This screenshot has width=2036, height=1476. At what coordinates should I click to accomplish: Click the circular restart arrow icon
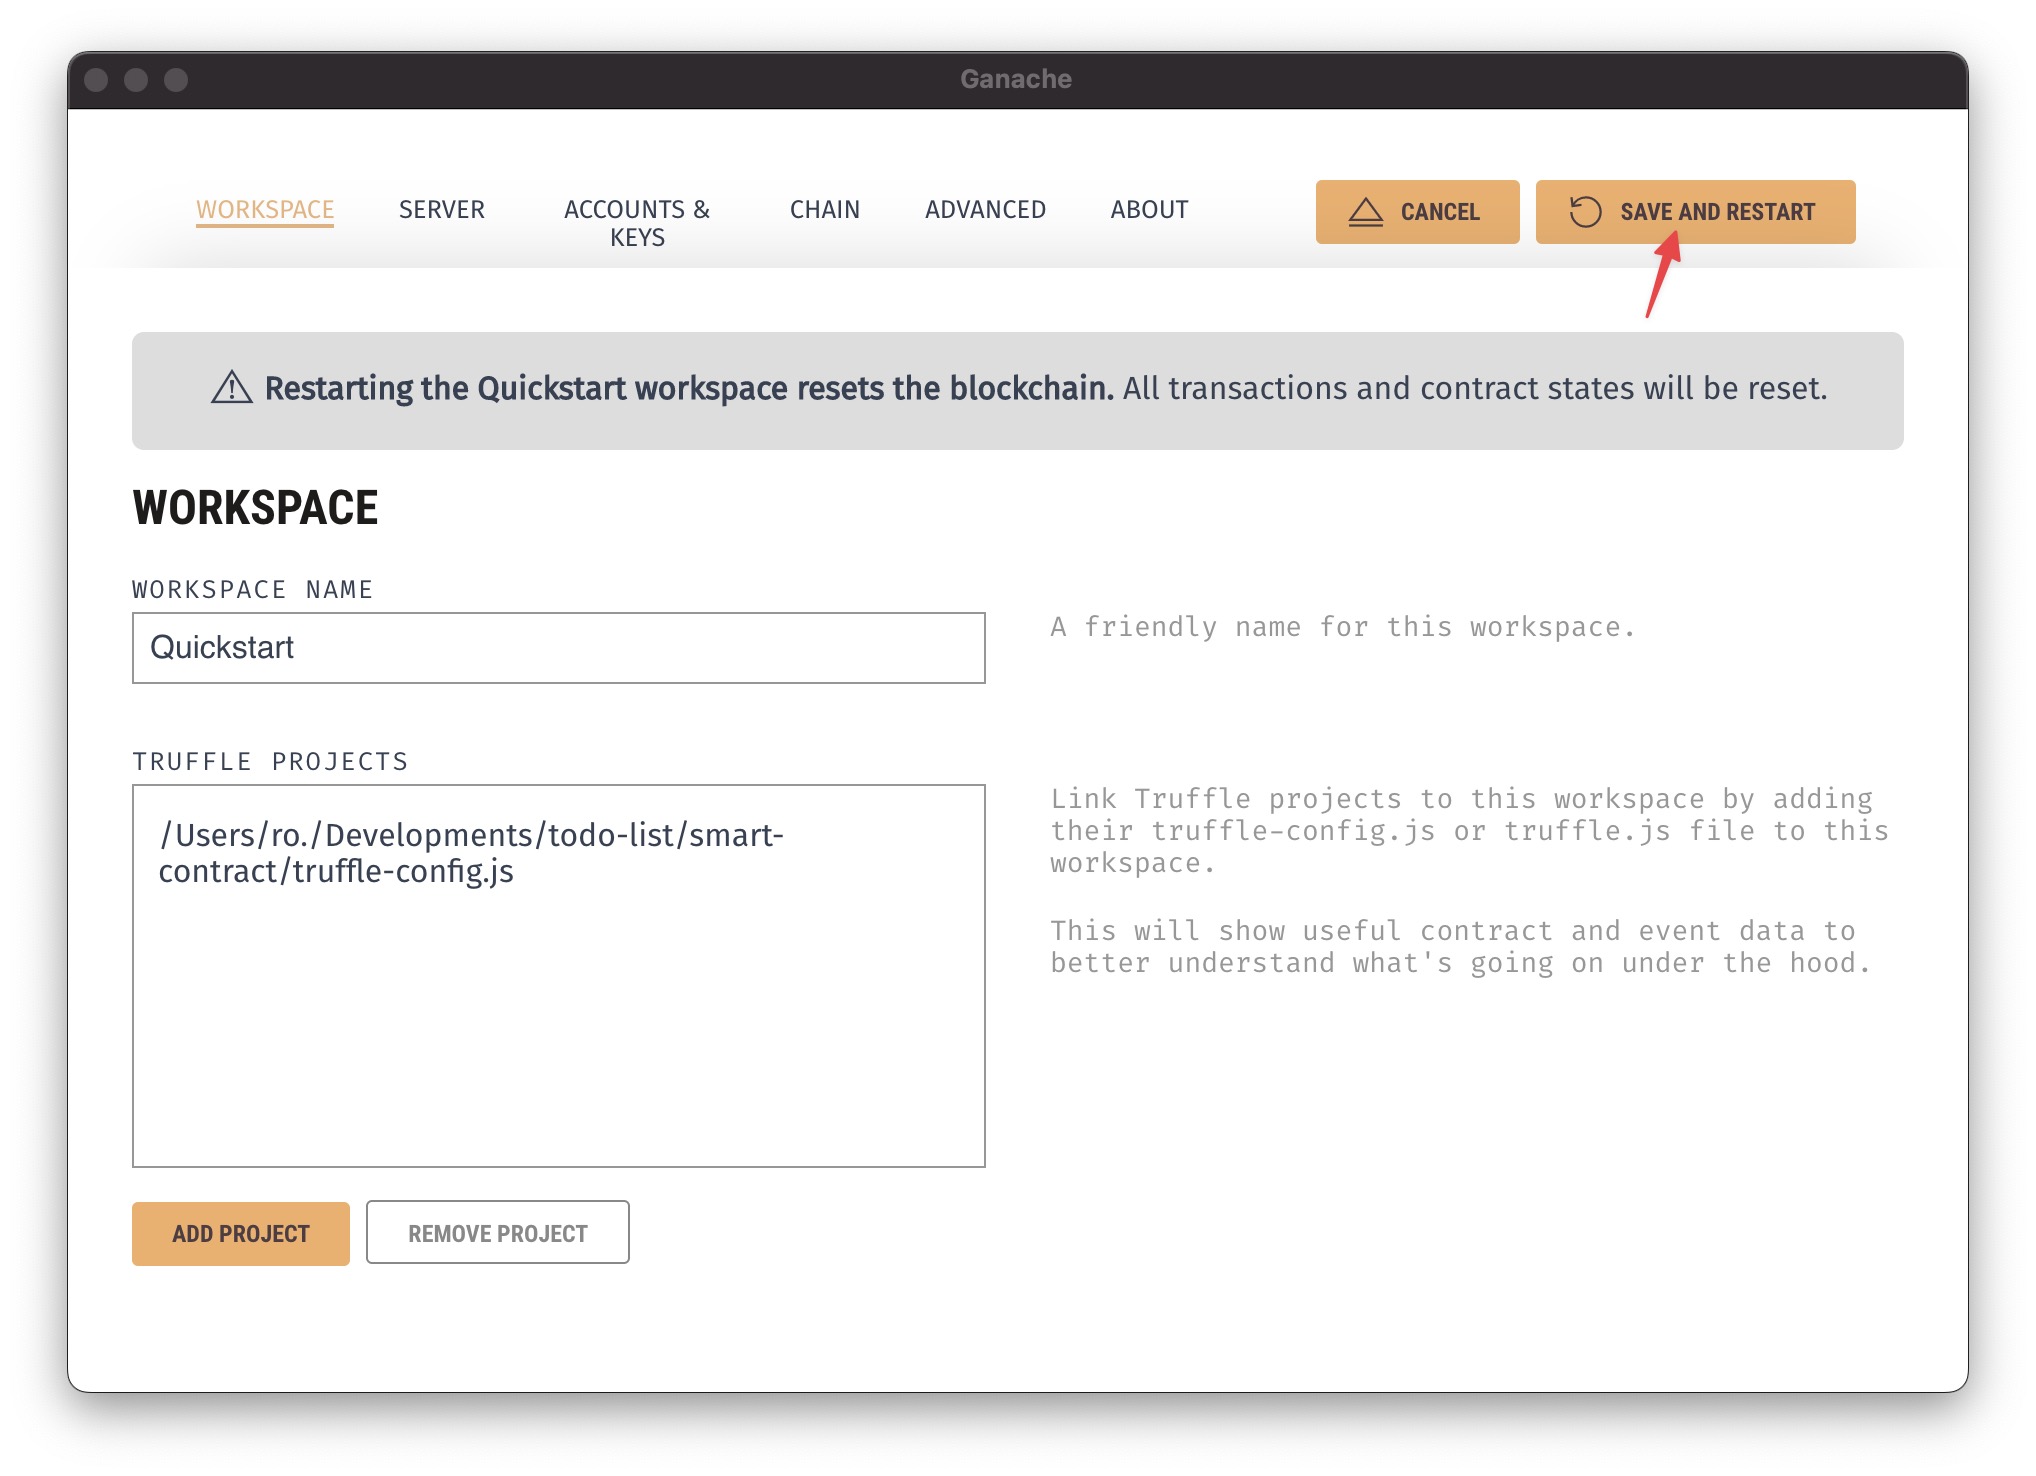click(x=1585, y=212)
